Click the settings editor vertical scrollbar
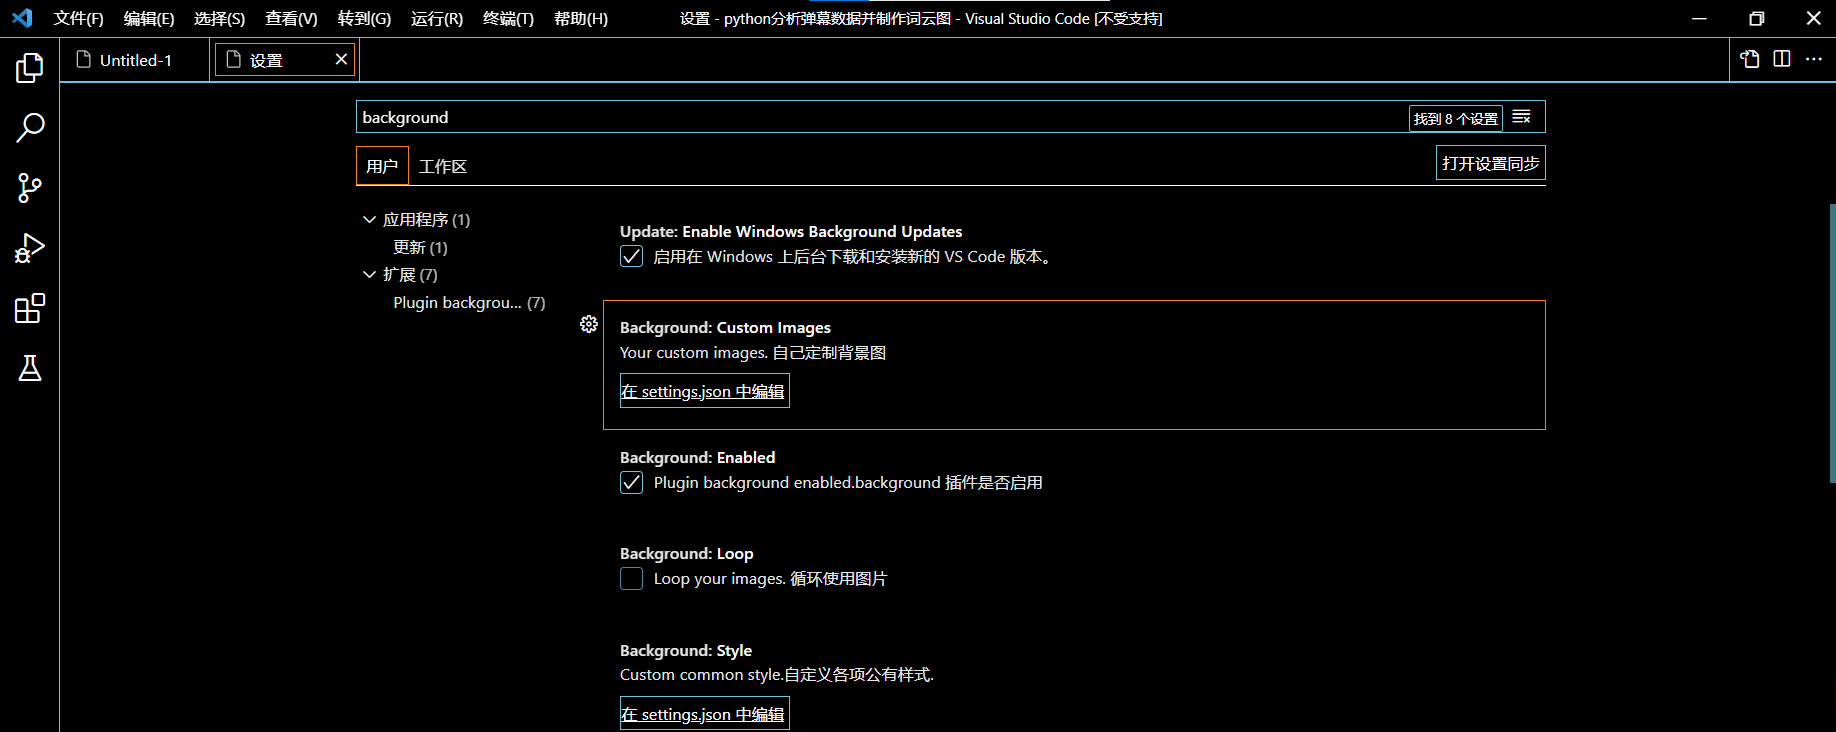1836x732 pixels. point(1832,343)
